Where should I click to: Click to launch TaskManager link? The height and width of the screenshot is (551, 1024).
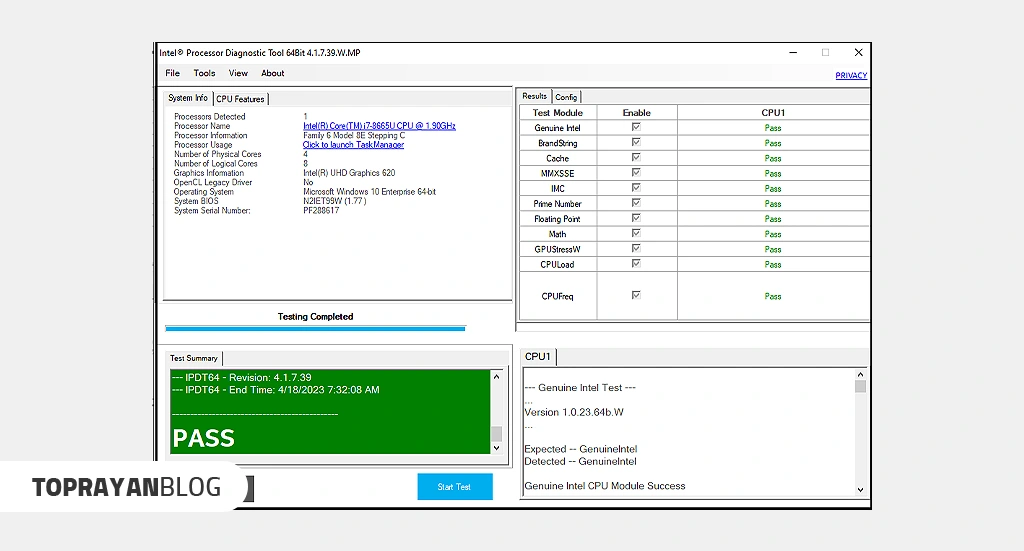353,145
